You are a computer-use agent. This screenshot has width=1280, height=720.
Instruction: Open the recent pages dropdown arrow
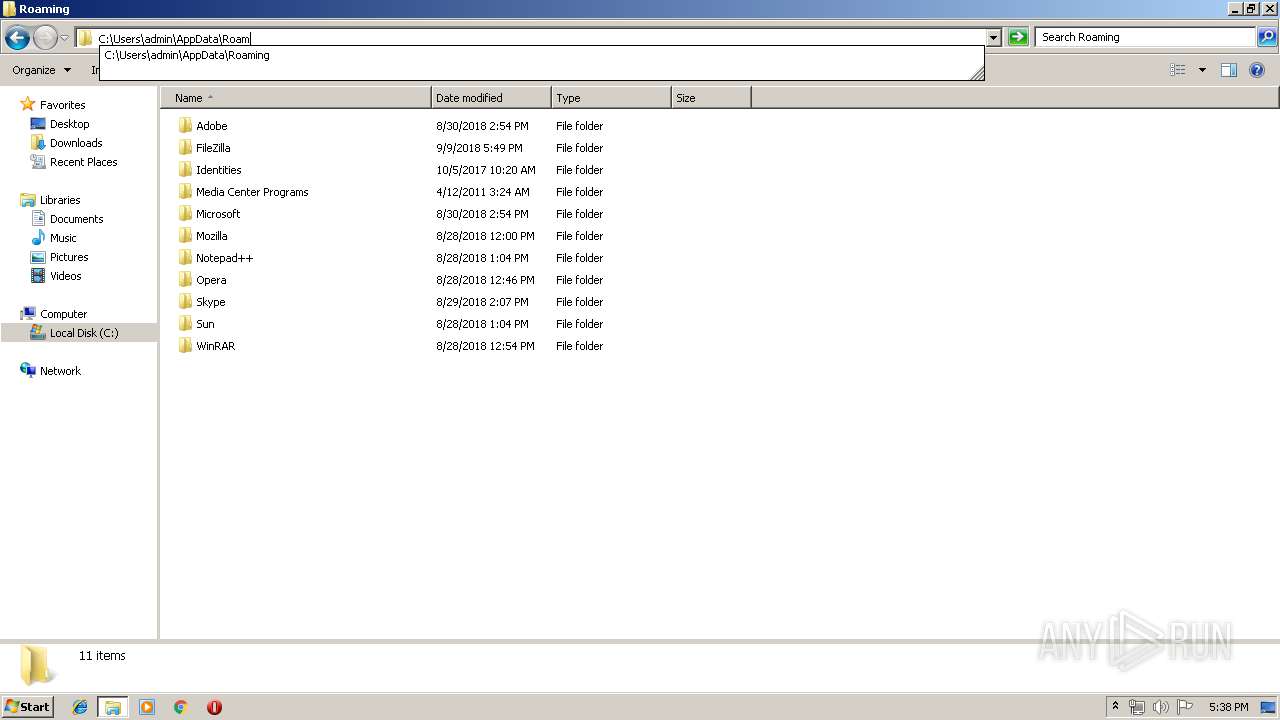click(64, 38)
